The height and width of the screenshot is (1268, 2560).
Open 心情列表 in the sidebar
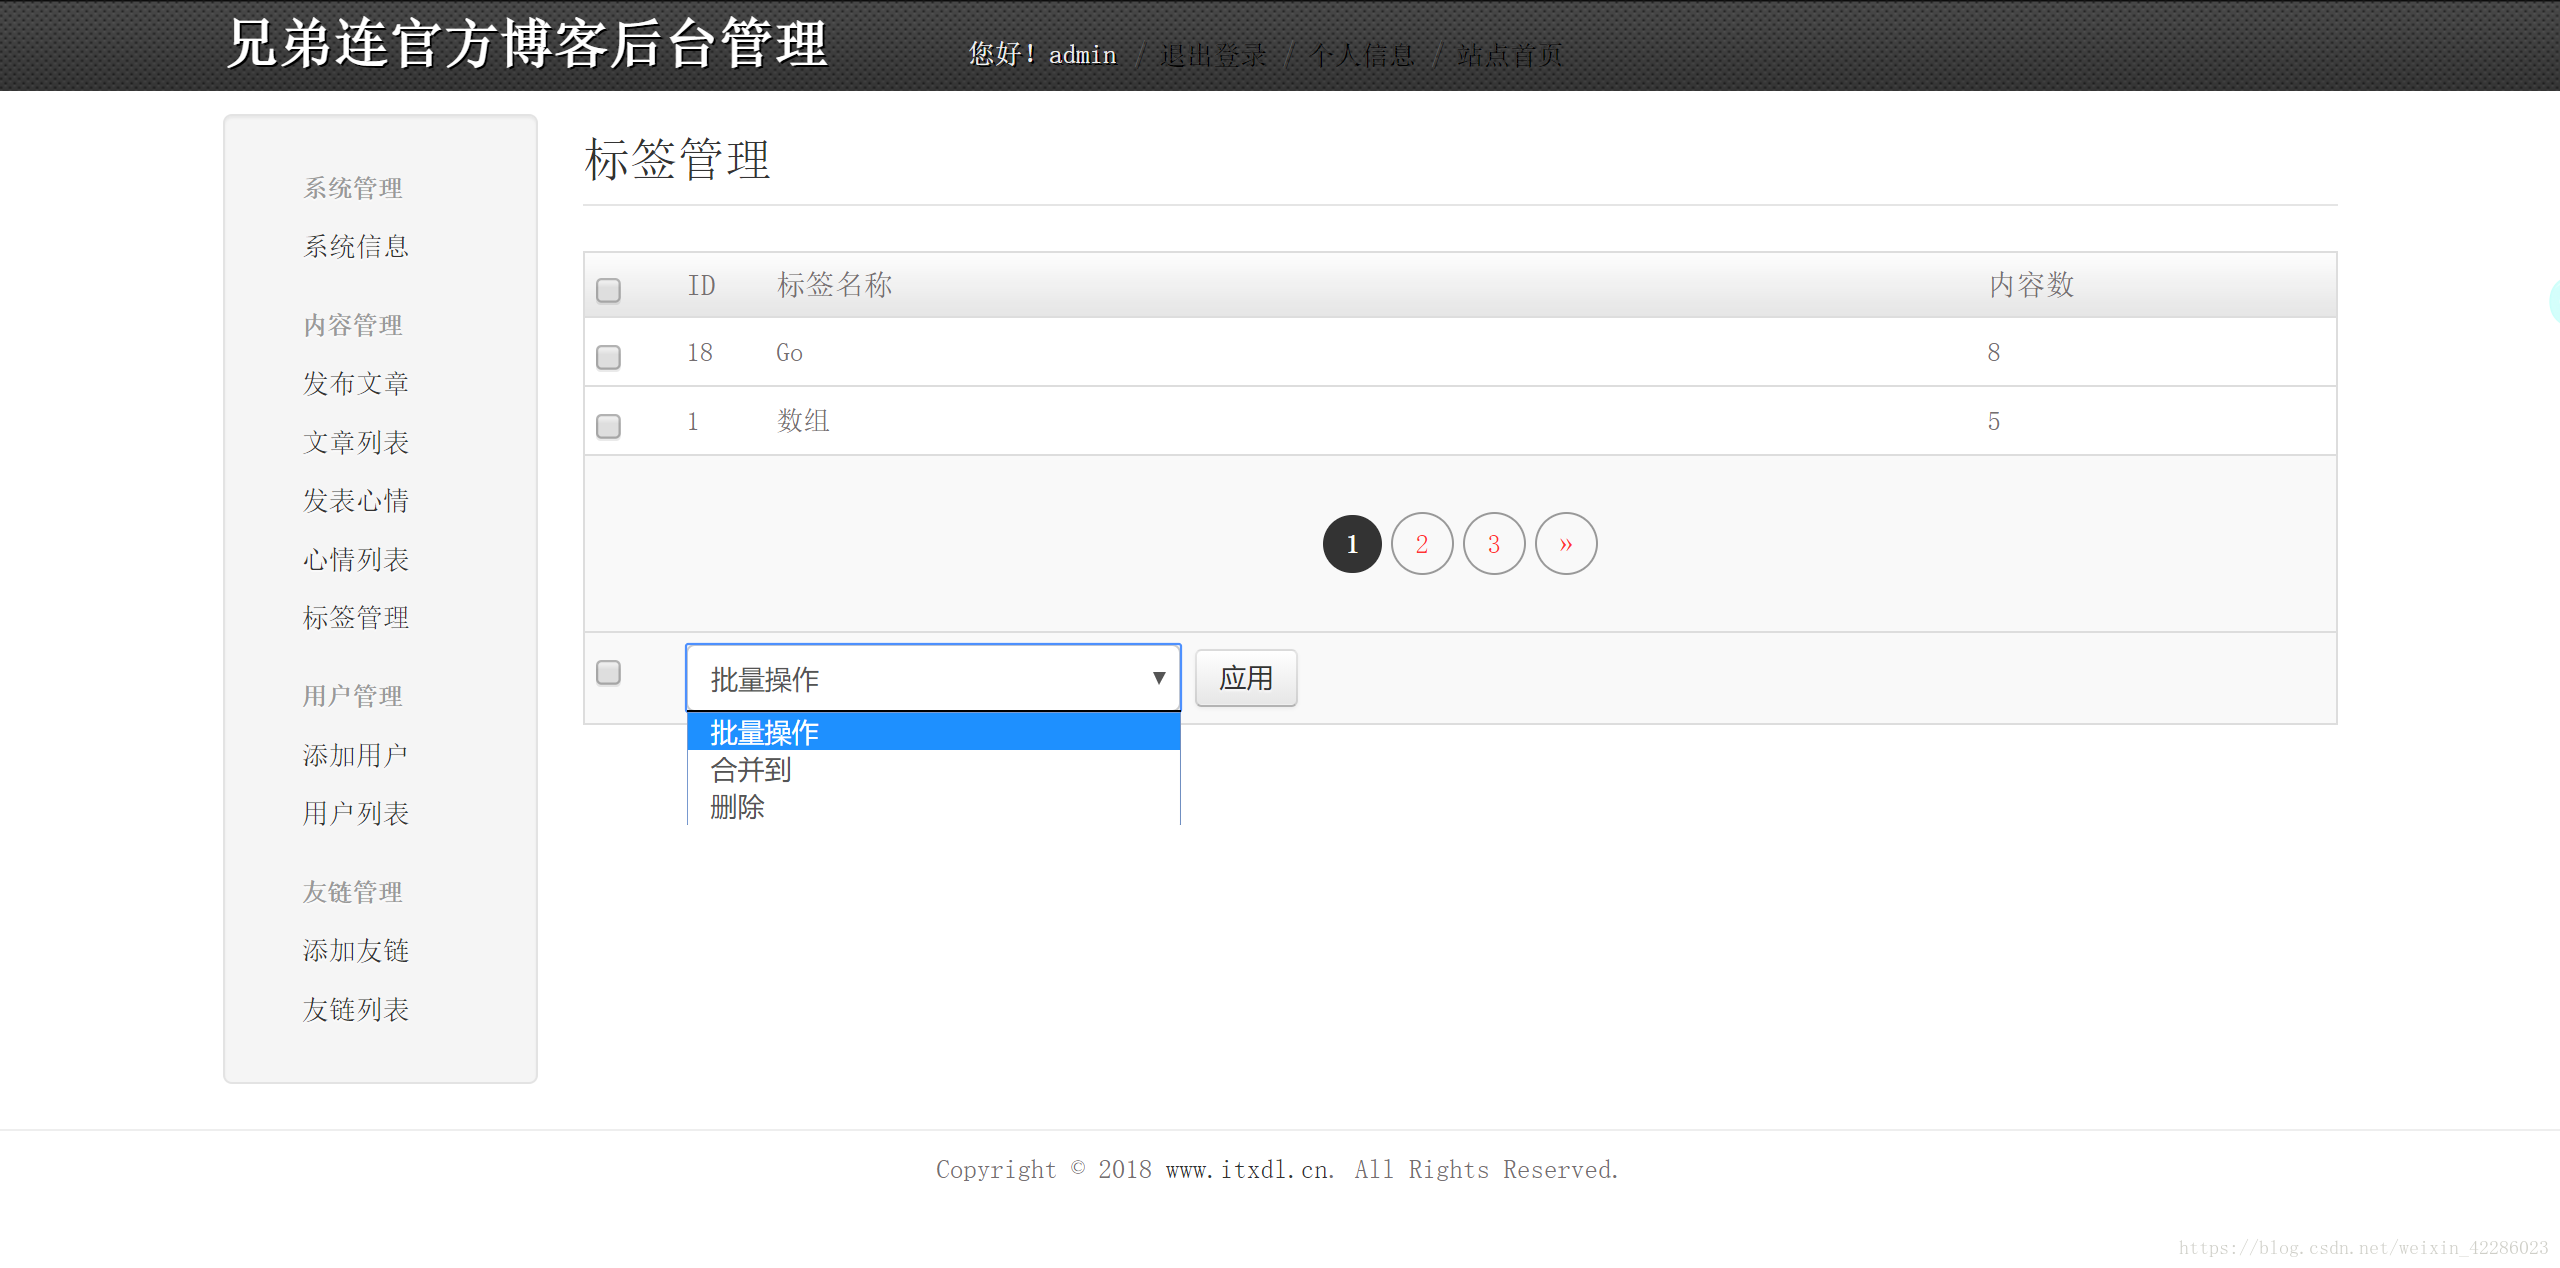356,559
